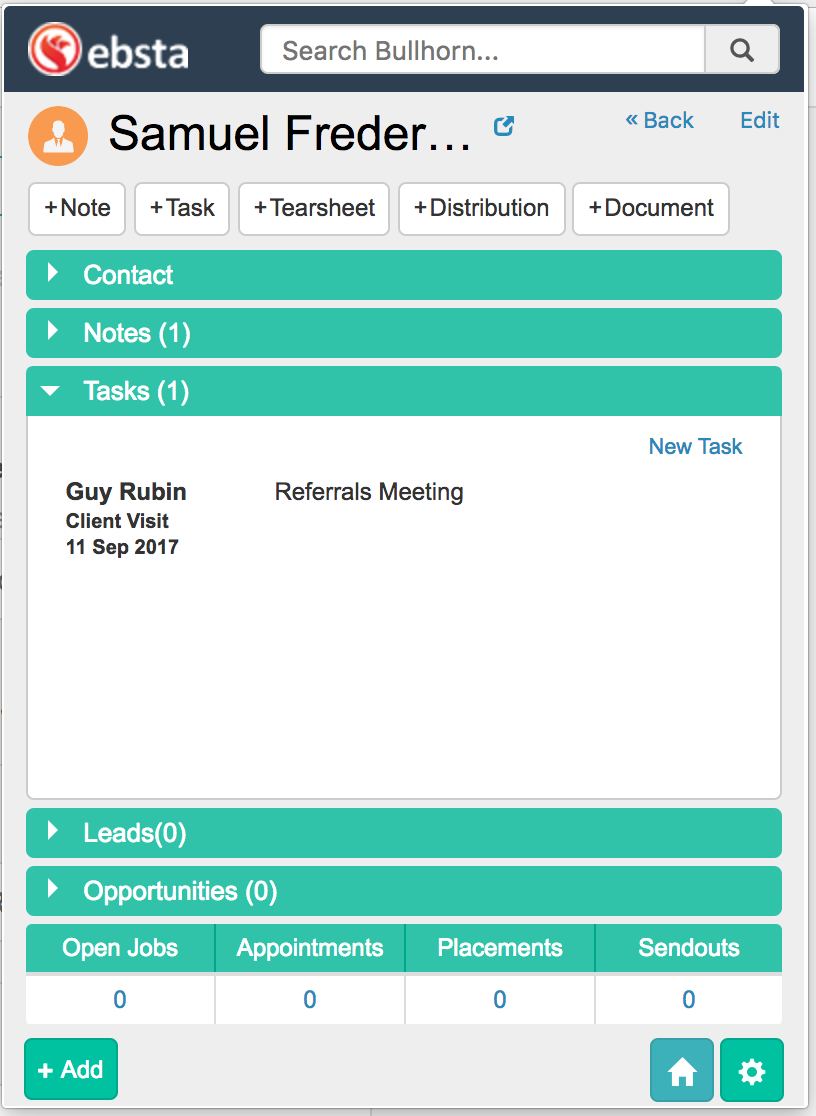Click the magnifying glass search button
The width and height of the screenshot is (816, 1116).
click(741, 50)
